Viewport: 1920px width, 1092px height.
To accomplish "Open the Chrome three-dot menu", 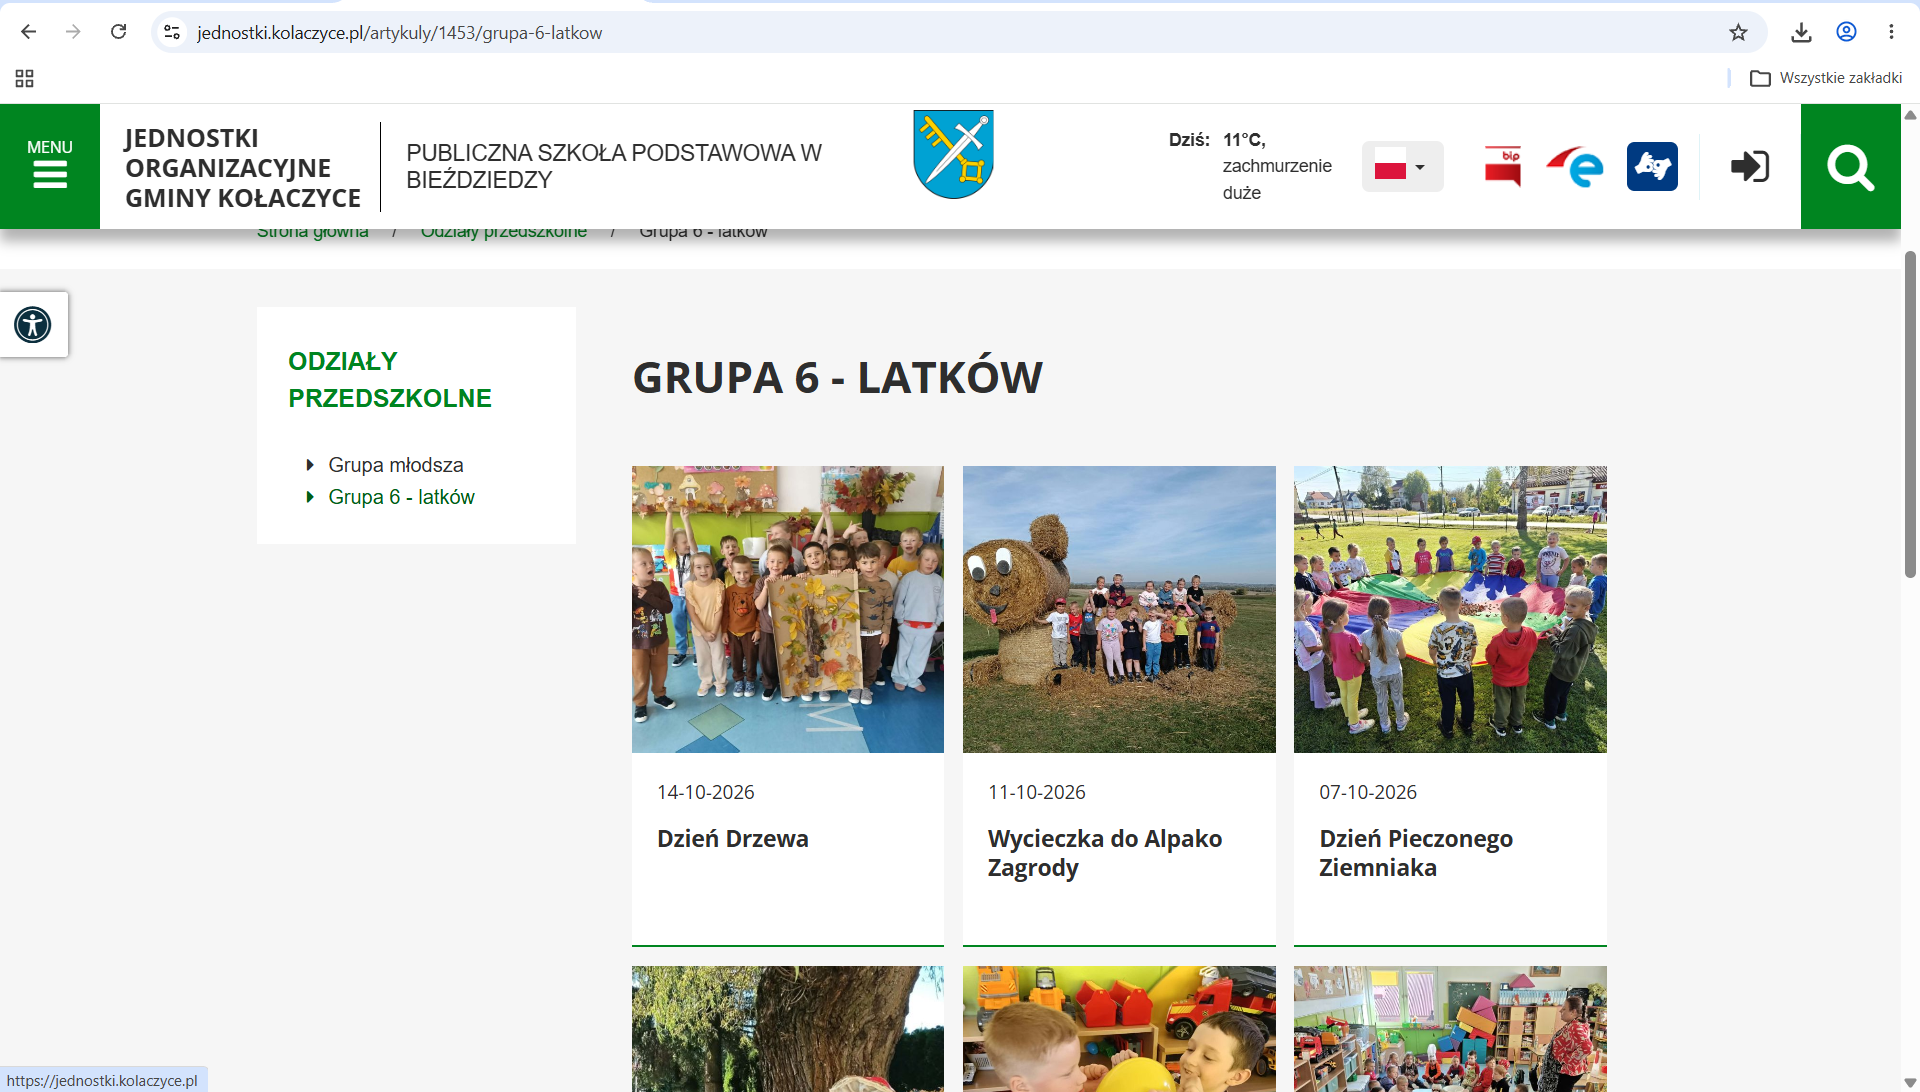I will tap(1891, 32).
